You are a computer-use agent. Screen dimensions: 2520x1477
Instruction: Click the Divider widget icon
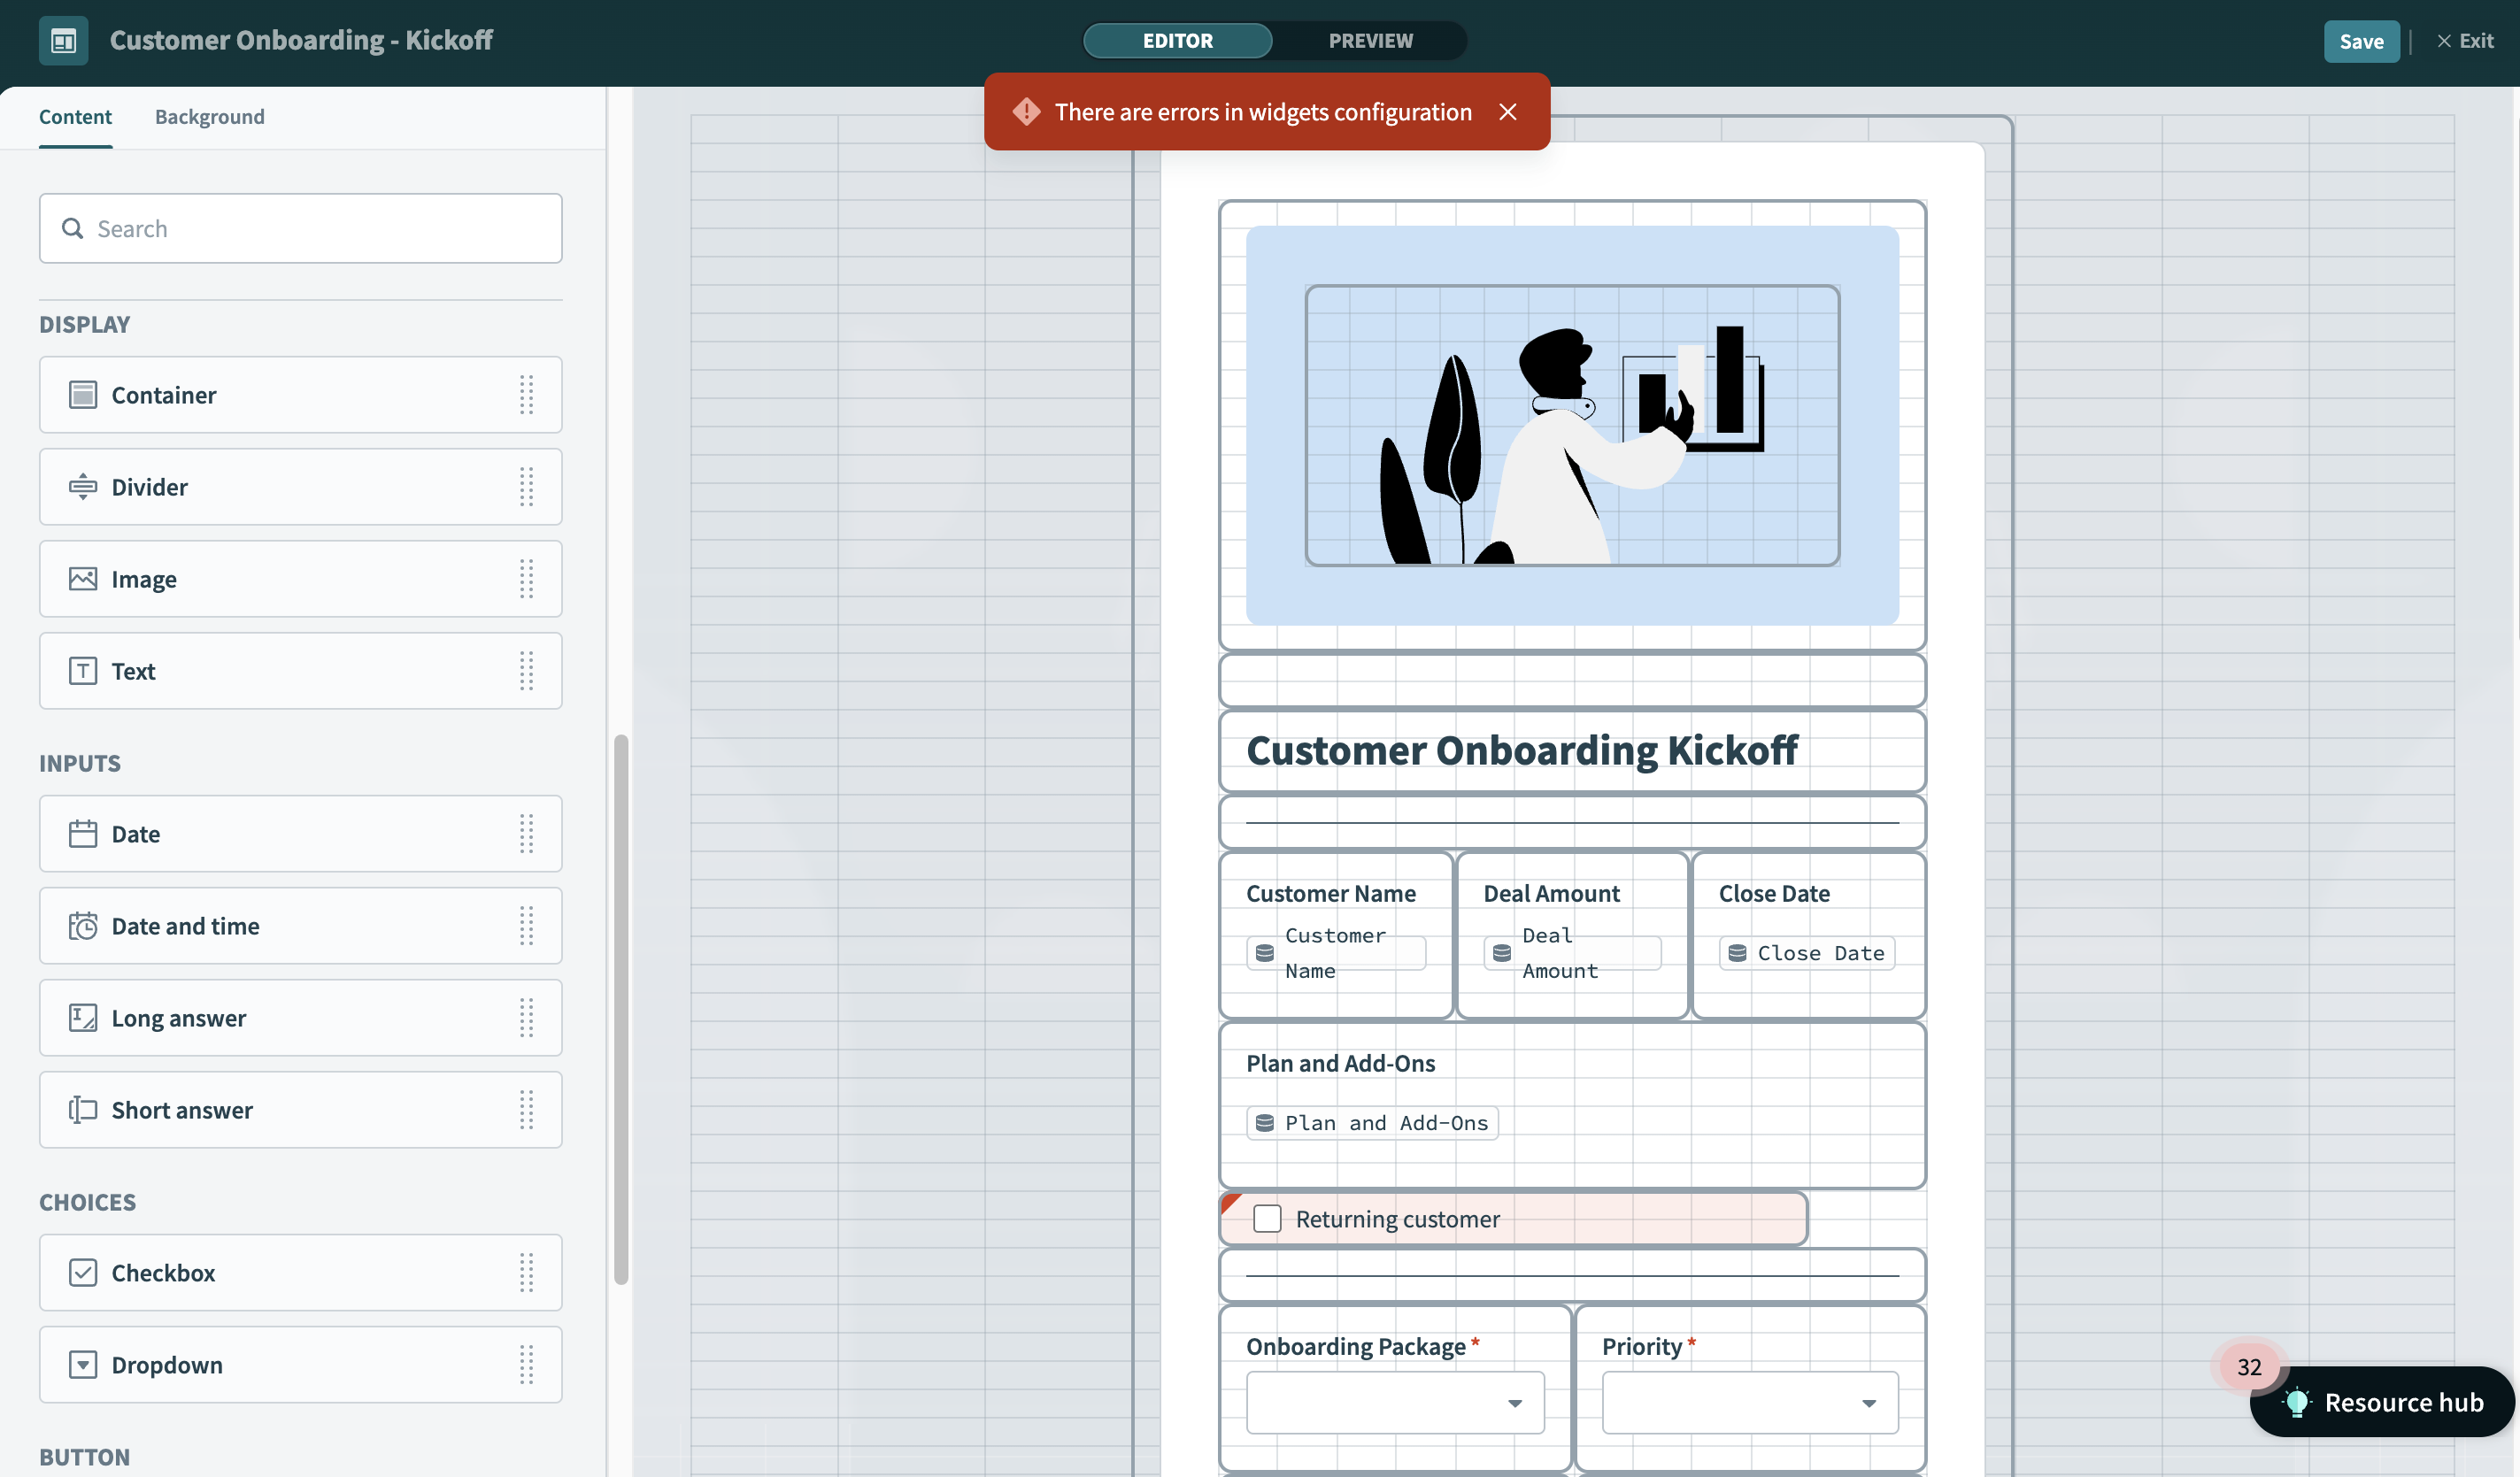point(83,487)
